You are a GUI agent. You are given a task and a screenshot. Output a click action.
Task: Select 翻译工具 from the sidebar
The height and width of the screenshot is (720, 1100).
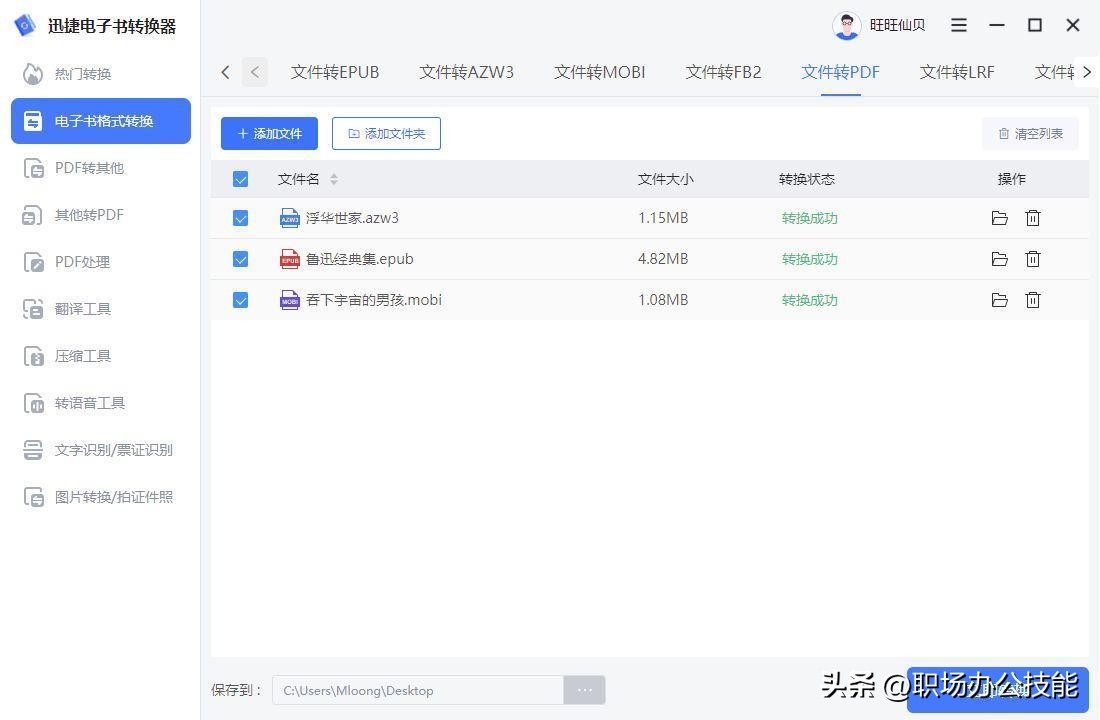pyautogui.click(x=83, y=308)
